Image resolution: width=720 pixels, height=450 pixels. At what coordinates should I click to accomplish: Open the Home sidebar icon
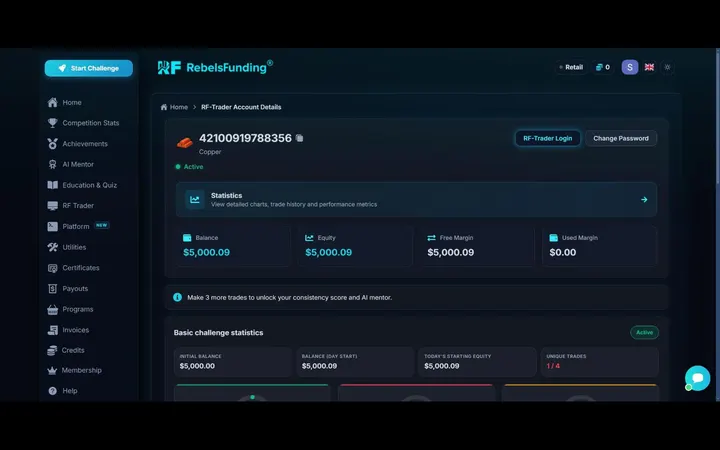tap(53, 102)
